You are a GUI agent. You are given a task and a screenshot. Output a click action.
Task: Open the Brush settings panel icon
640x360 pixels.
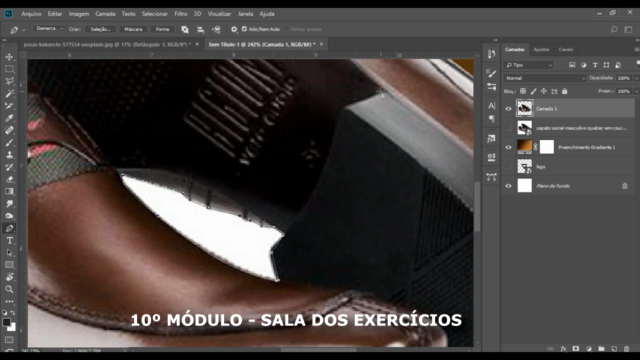pyautogui.click(x=491, y=73)
